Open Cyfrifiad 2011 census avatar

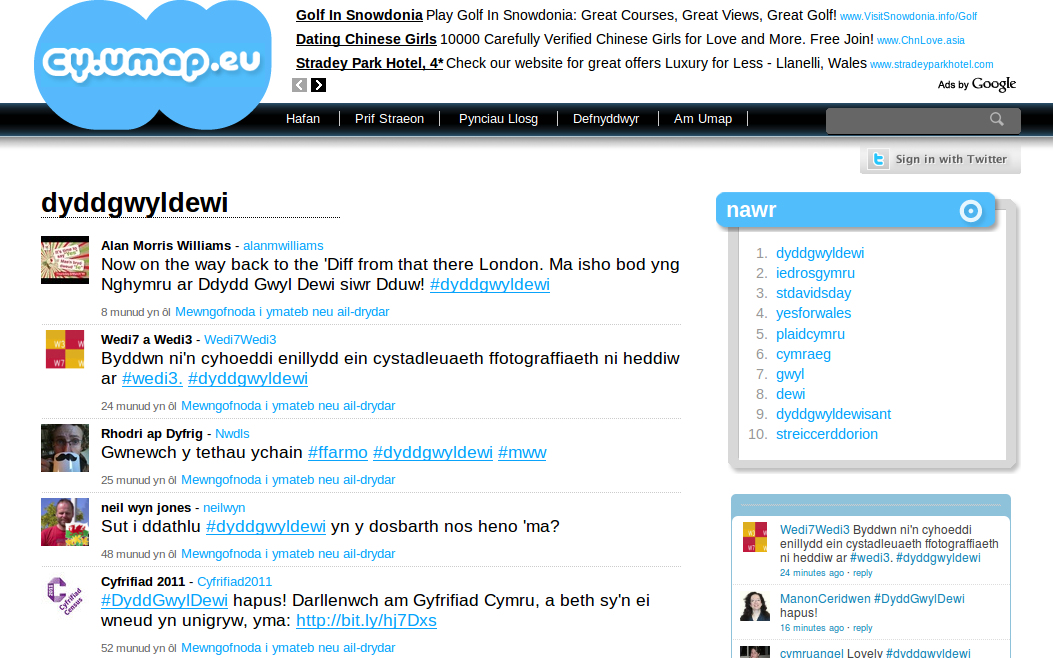click(x=65, y=596)
